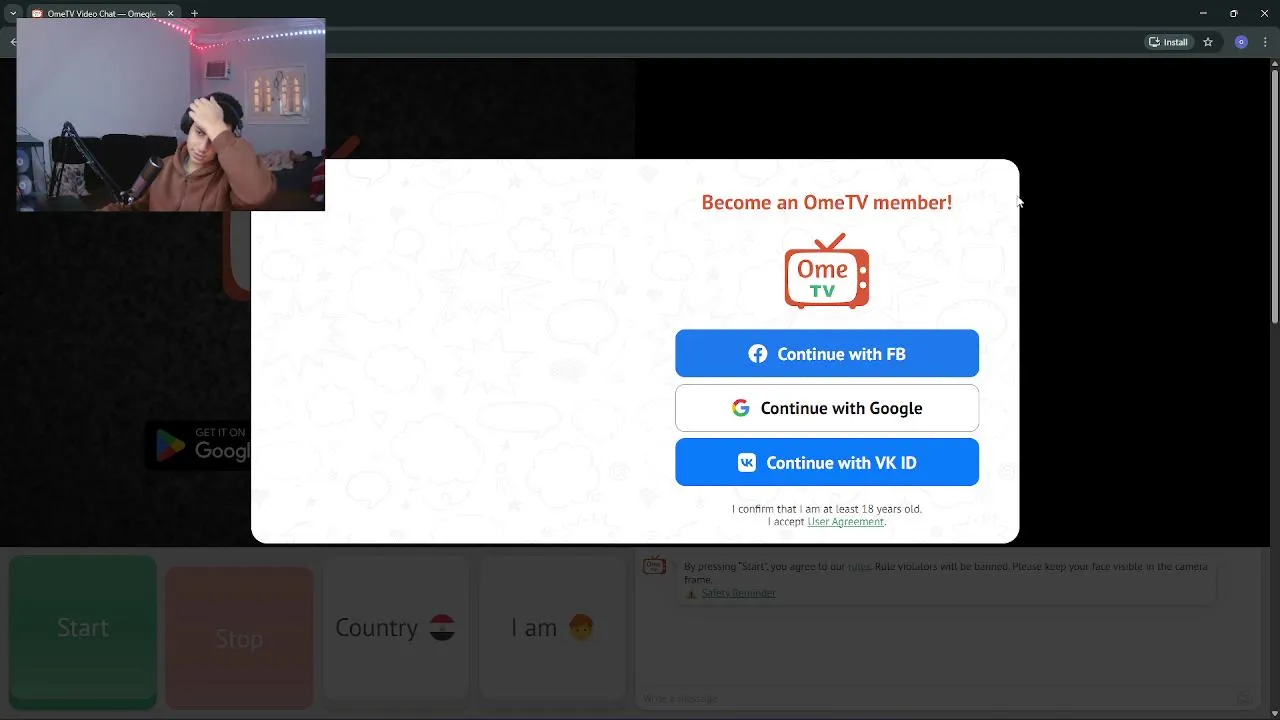Click the send message icon

pyautogui.click(x=1244, y=698)
